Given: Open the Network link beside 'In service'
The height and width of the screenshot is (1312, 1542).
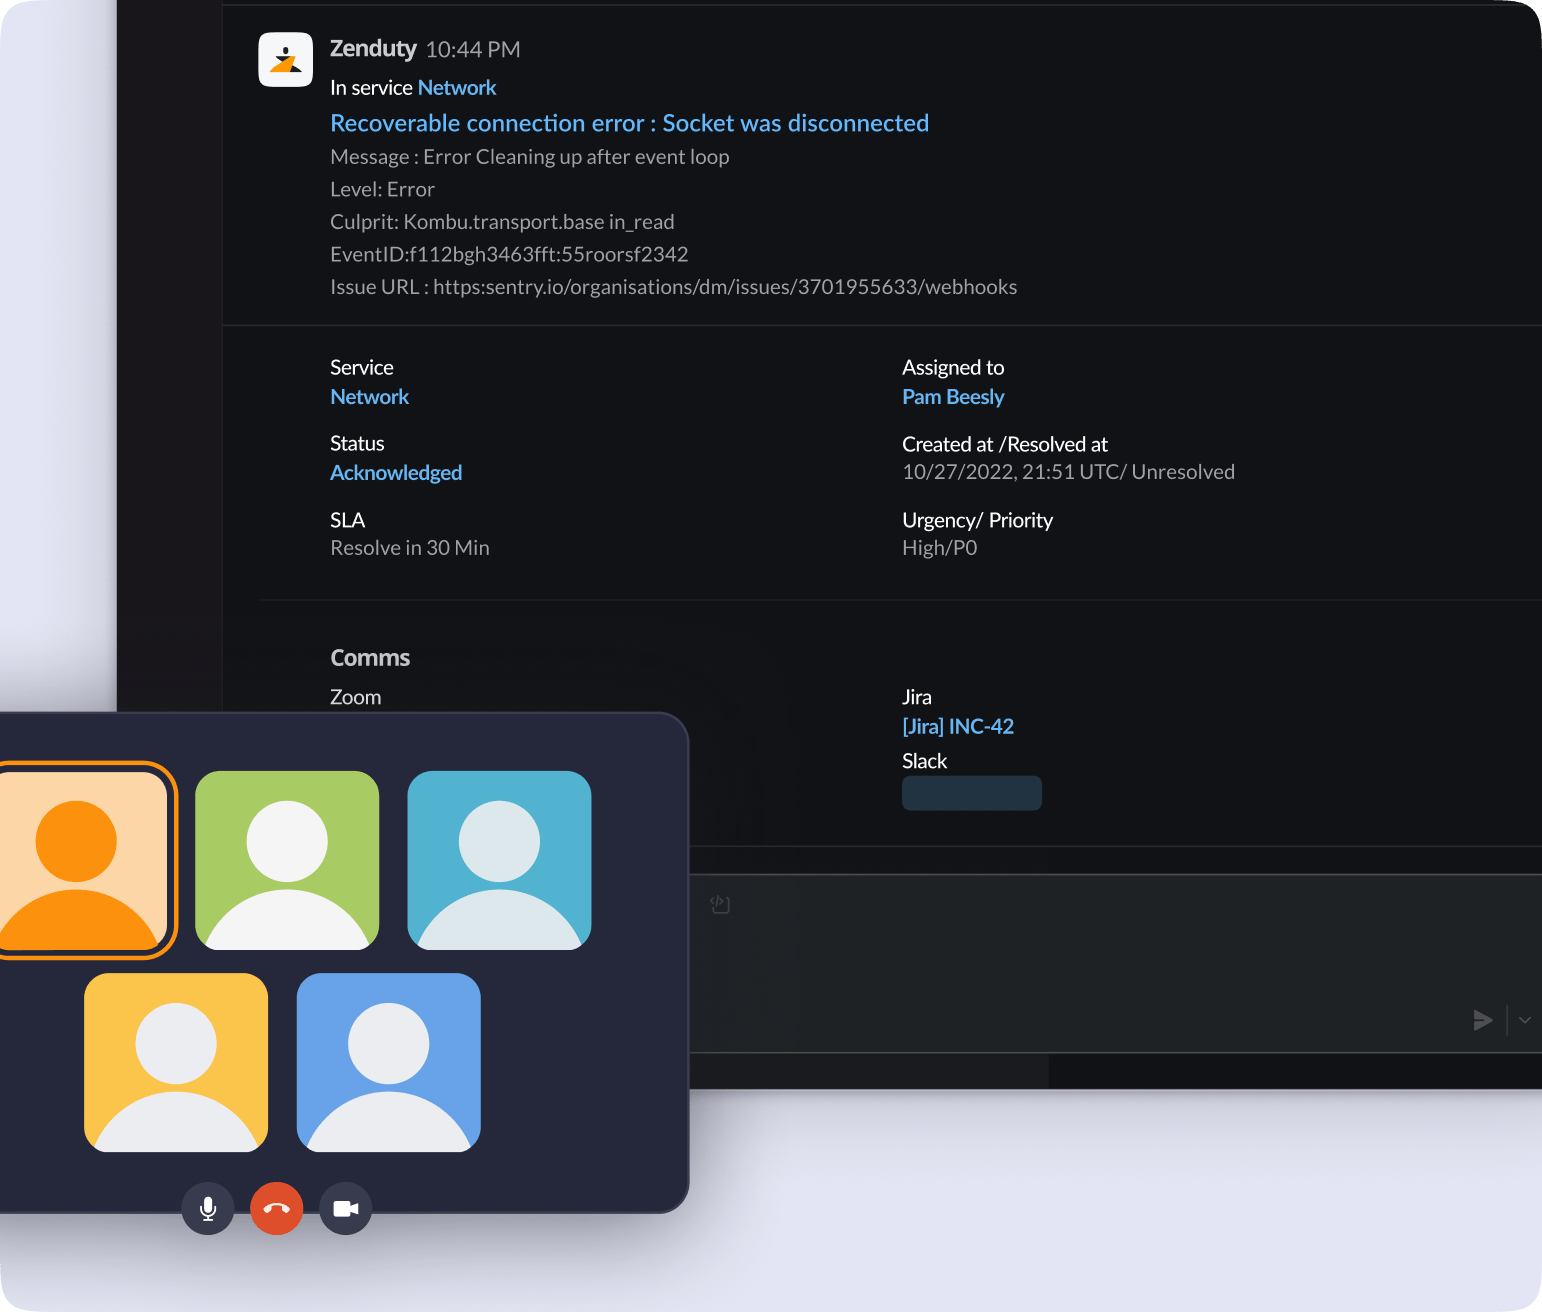Looking at the screenshot, I should (x=456, y=88).
